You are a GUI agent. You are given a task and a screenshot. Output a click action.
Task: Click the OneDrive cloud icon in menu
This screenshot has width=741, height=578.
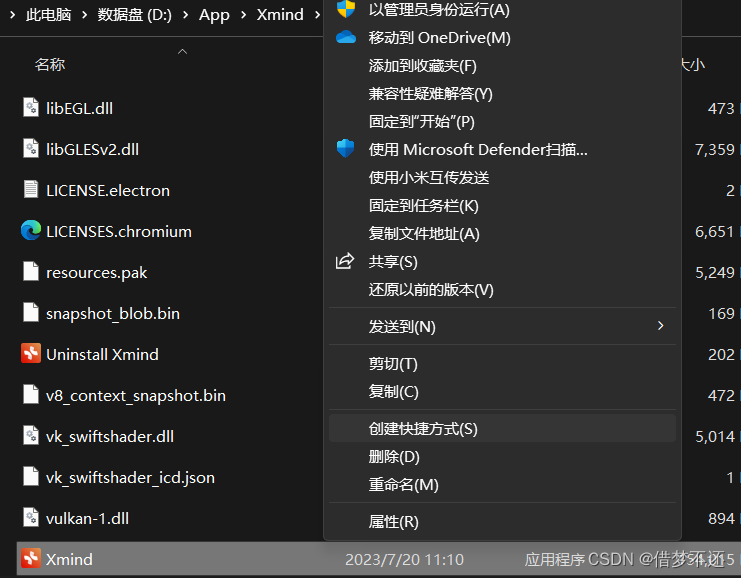346,37
